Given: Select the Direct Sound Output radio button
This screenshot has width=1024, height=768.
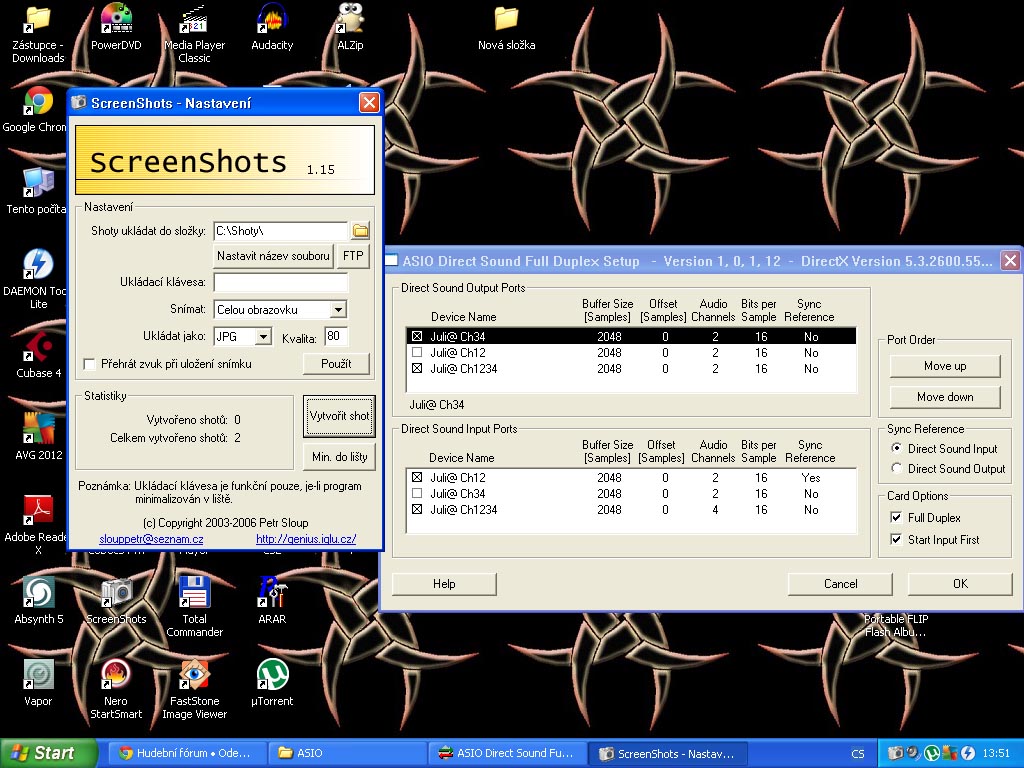Looking at the screenshot, I should pyautogui.click(x=897, y=468).
